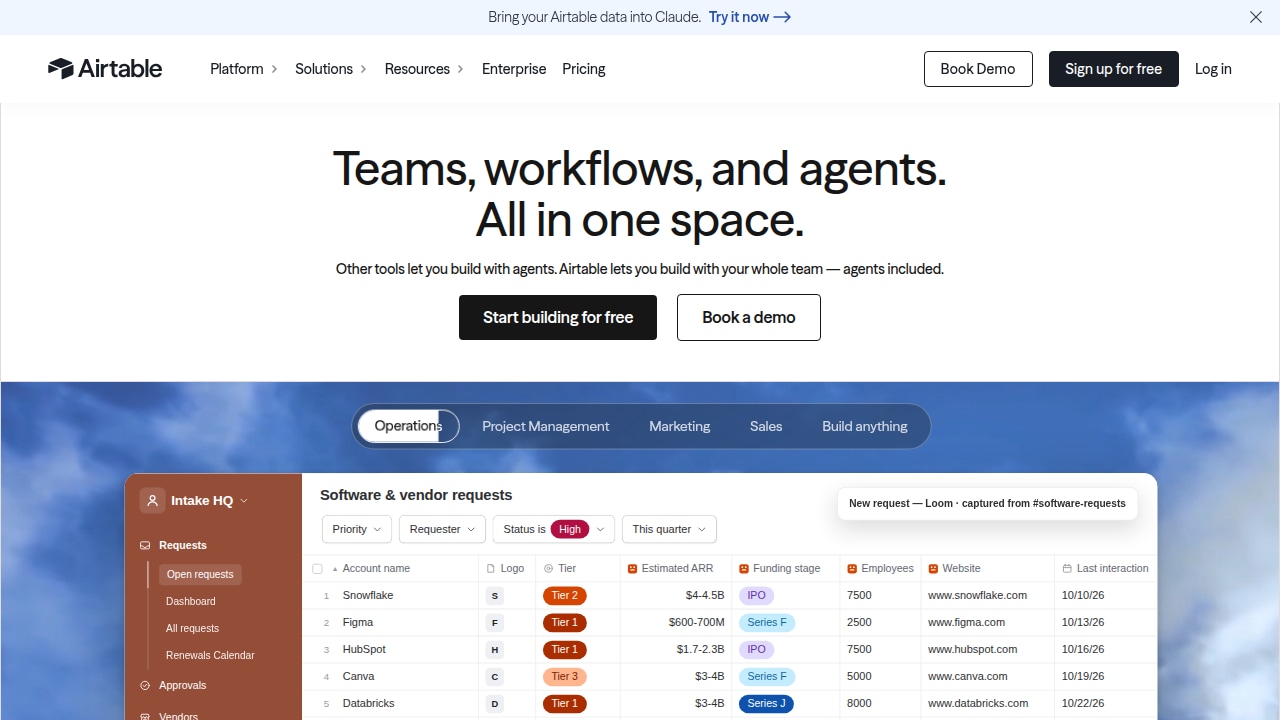1280x720 pixels.
Task: Click the Estimated ARR column AI icon
Action: coord(632,568)
